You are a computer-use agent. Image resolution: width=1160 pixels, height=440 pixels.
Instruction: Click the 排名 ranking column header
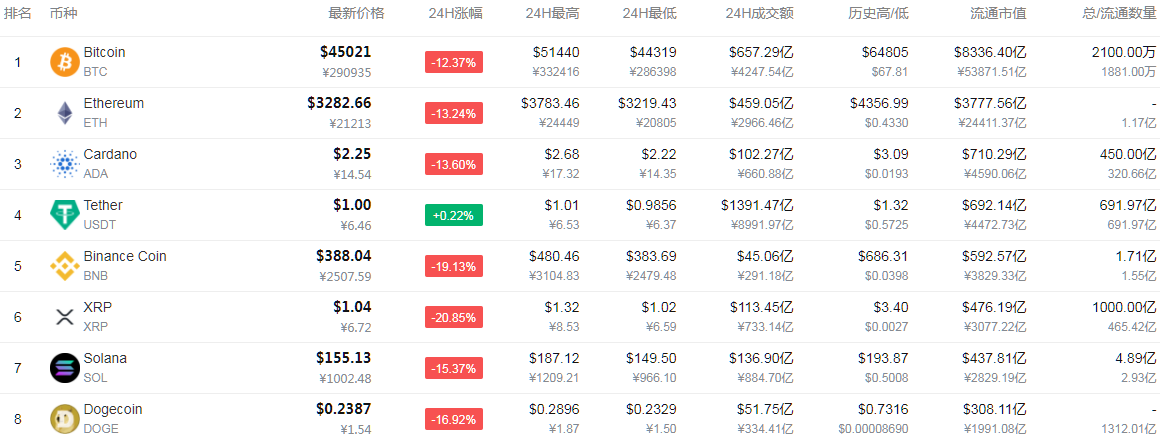tap(18, 13)
